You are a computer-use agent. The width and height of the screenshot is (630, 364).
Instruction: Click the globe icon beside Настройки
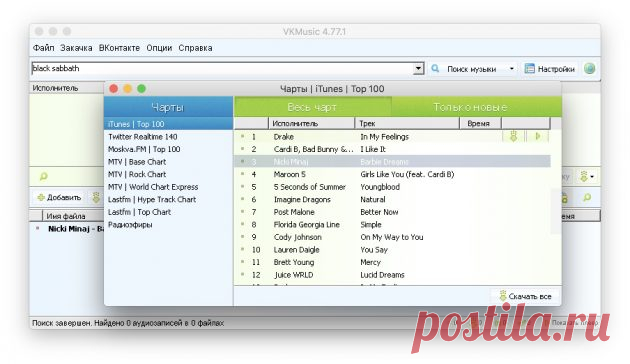click(x=589, y=68)
